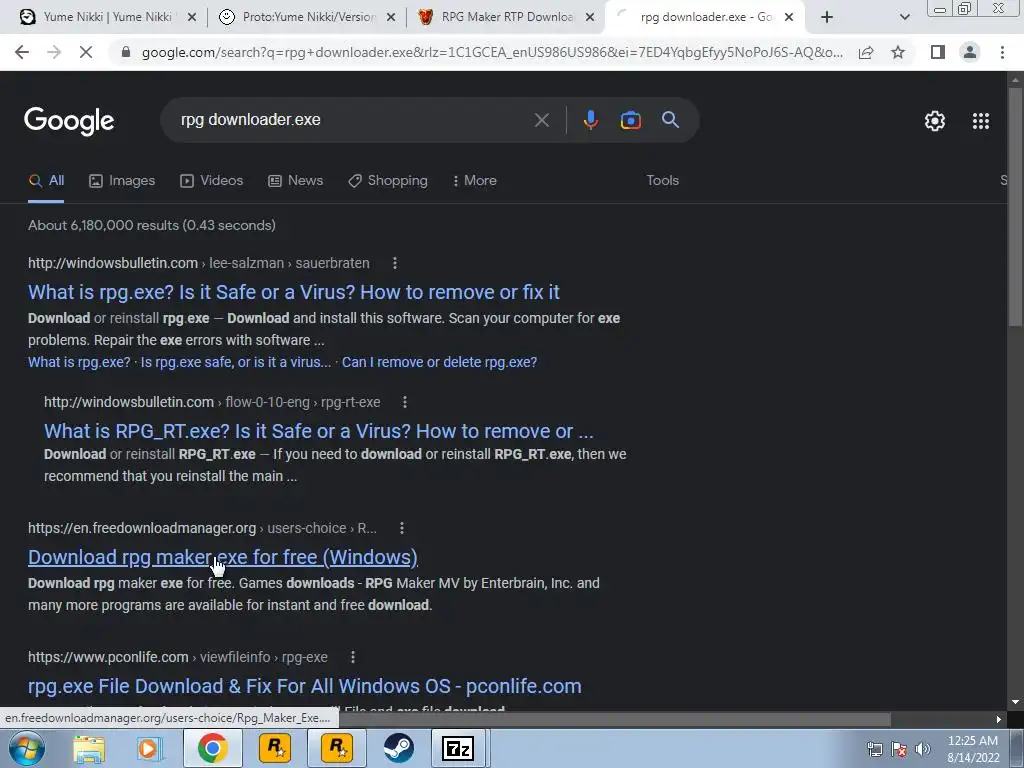Search by image with camera icon
1024x768 pixels.
click(x=630, y=120)
